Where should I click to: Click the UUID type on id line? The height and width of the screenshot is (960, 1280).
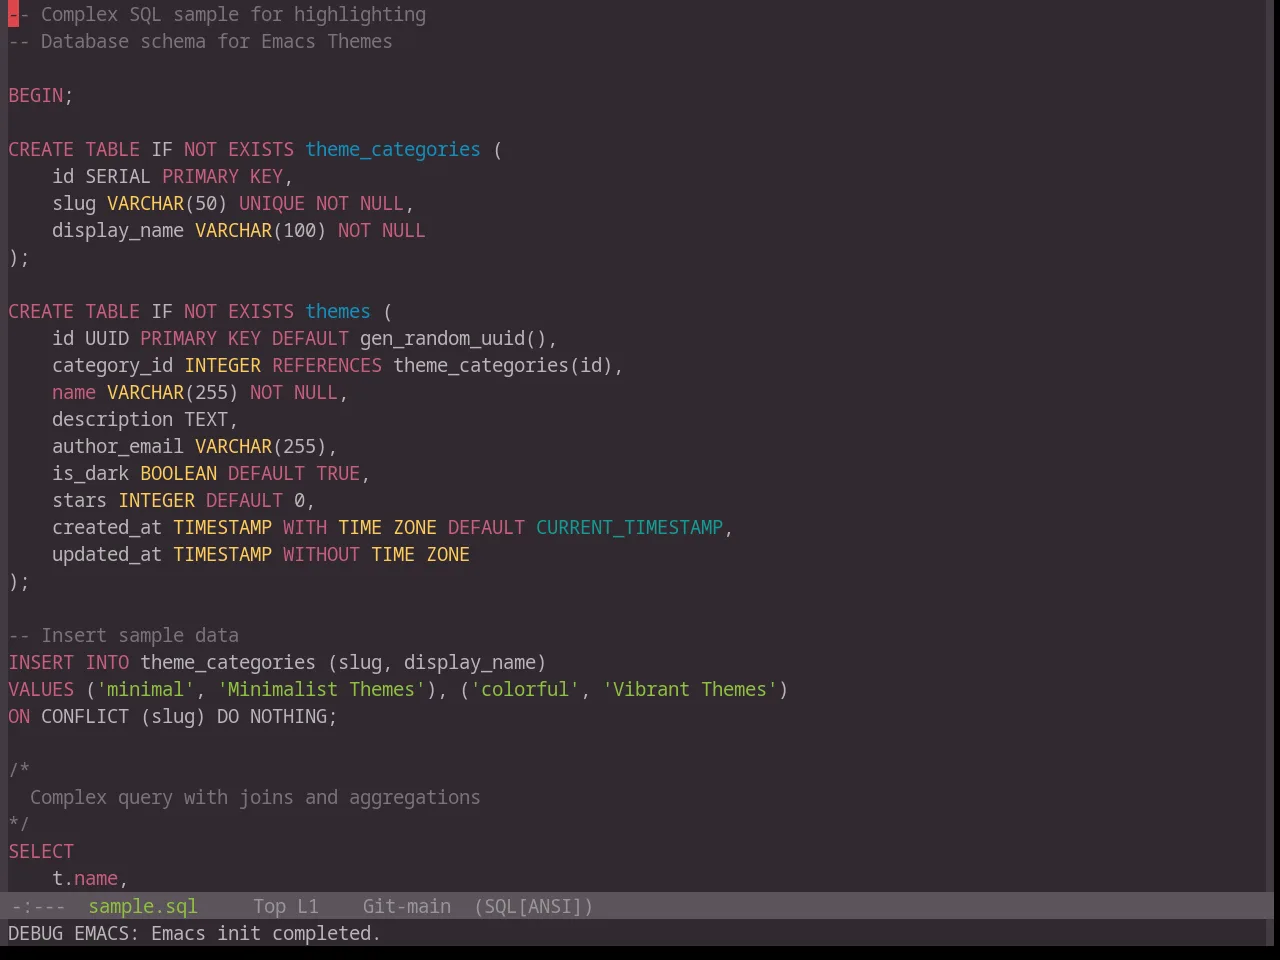coord(107,338)
